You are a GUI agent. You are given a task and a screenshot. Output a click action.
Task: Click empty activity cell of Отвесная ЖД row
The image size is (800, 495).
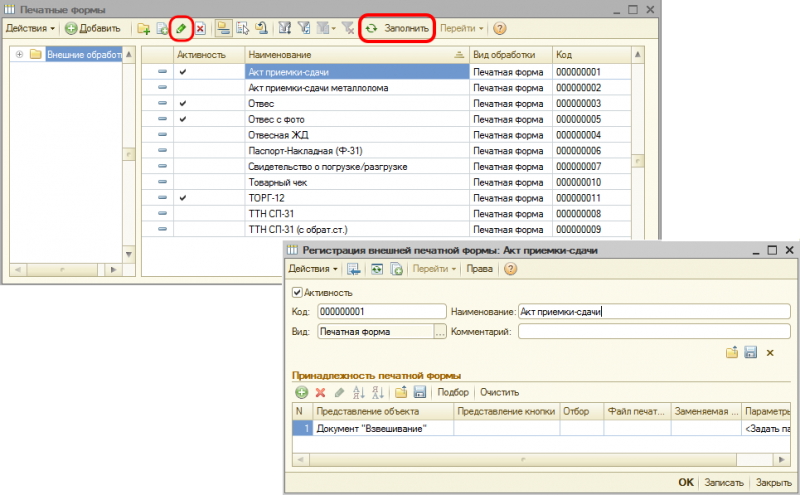point(209,135)
